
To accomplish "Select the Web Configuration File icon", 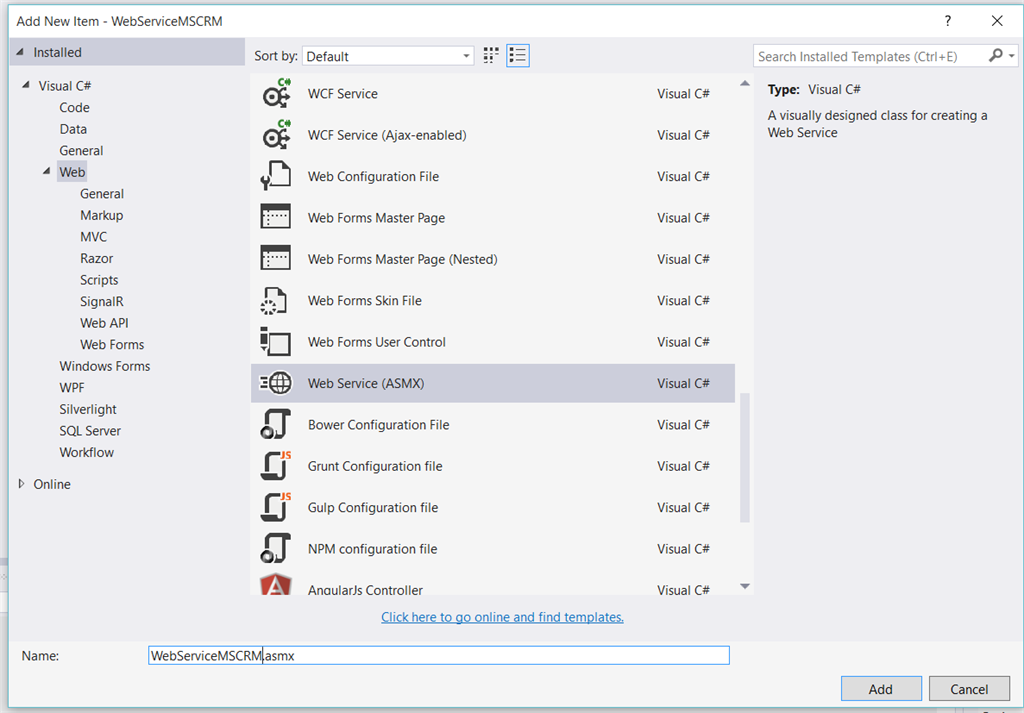I will point(275,177).
